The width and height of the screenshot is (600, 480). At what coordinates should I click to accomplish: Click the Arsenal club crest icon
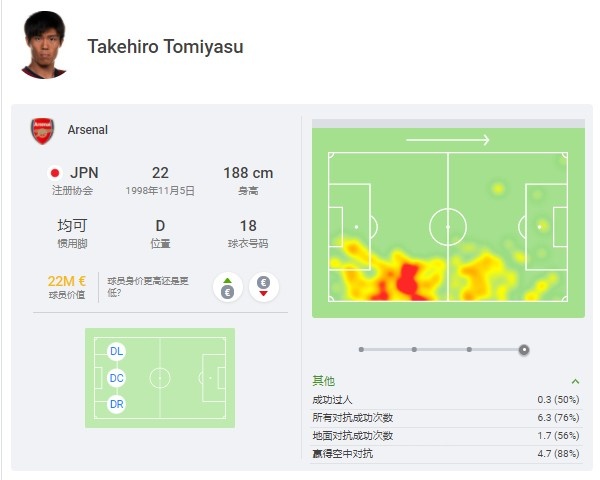(42, 131)
